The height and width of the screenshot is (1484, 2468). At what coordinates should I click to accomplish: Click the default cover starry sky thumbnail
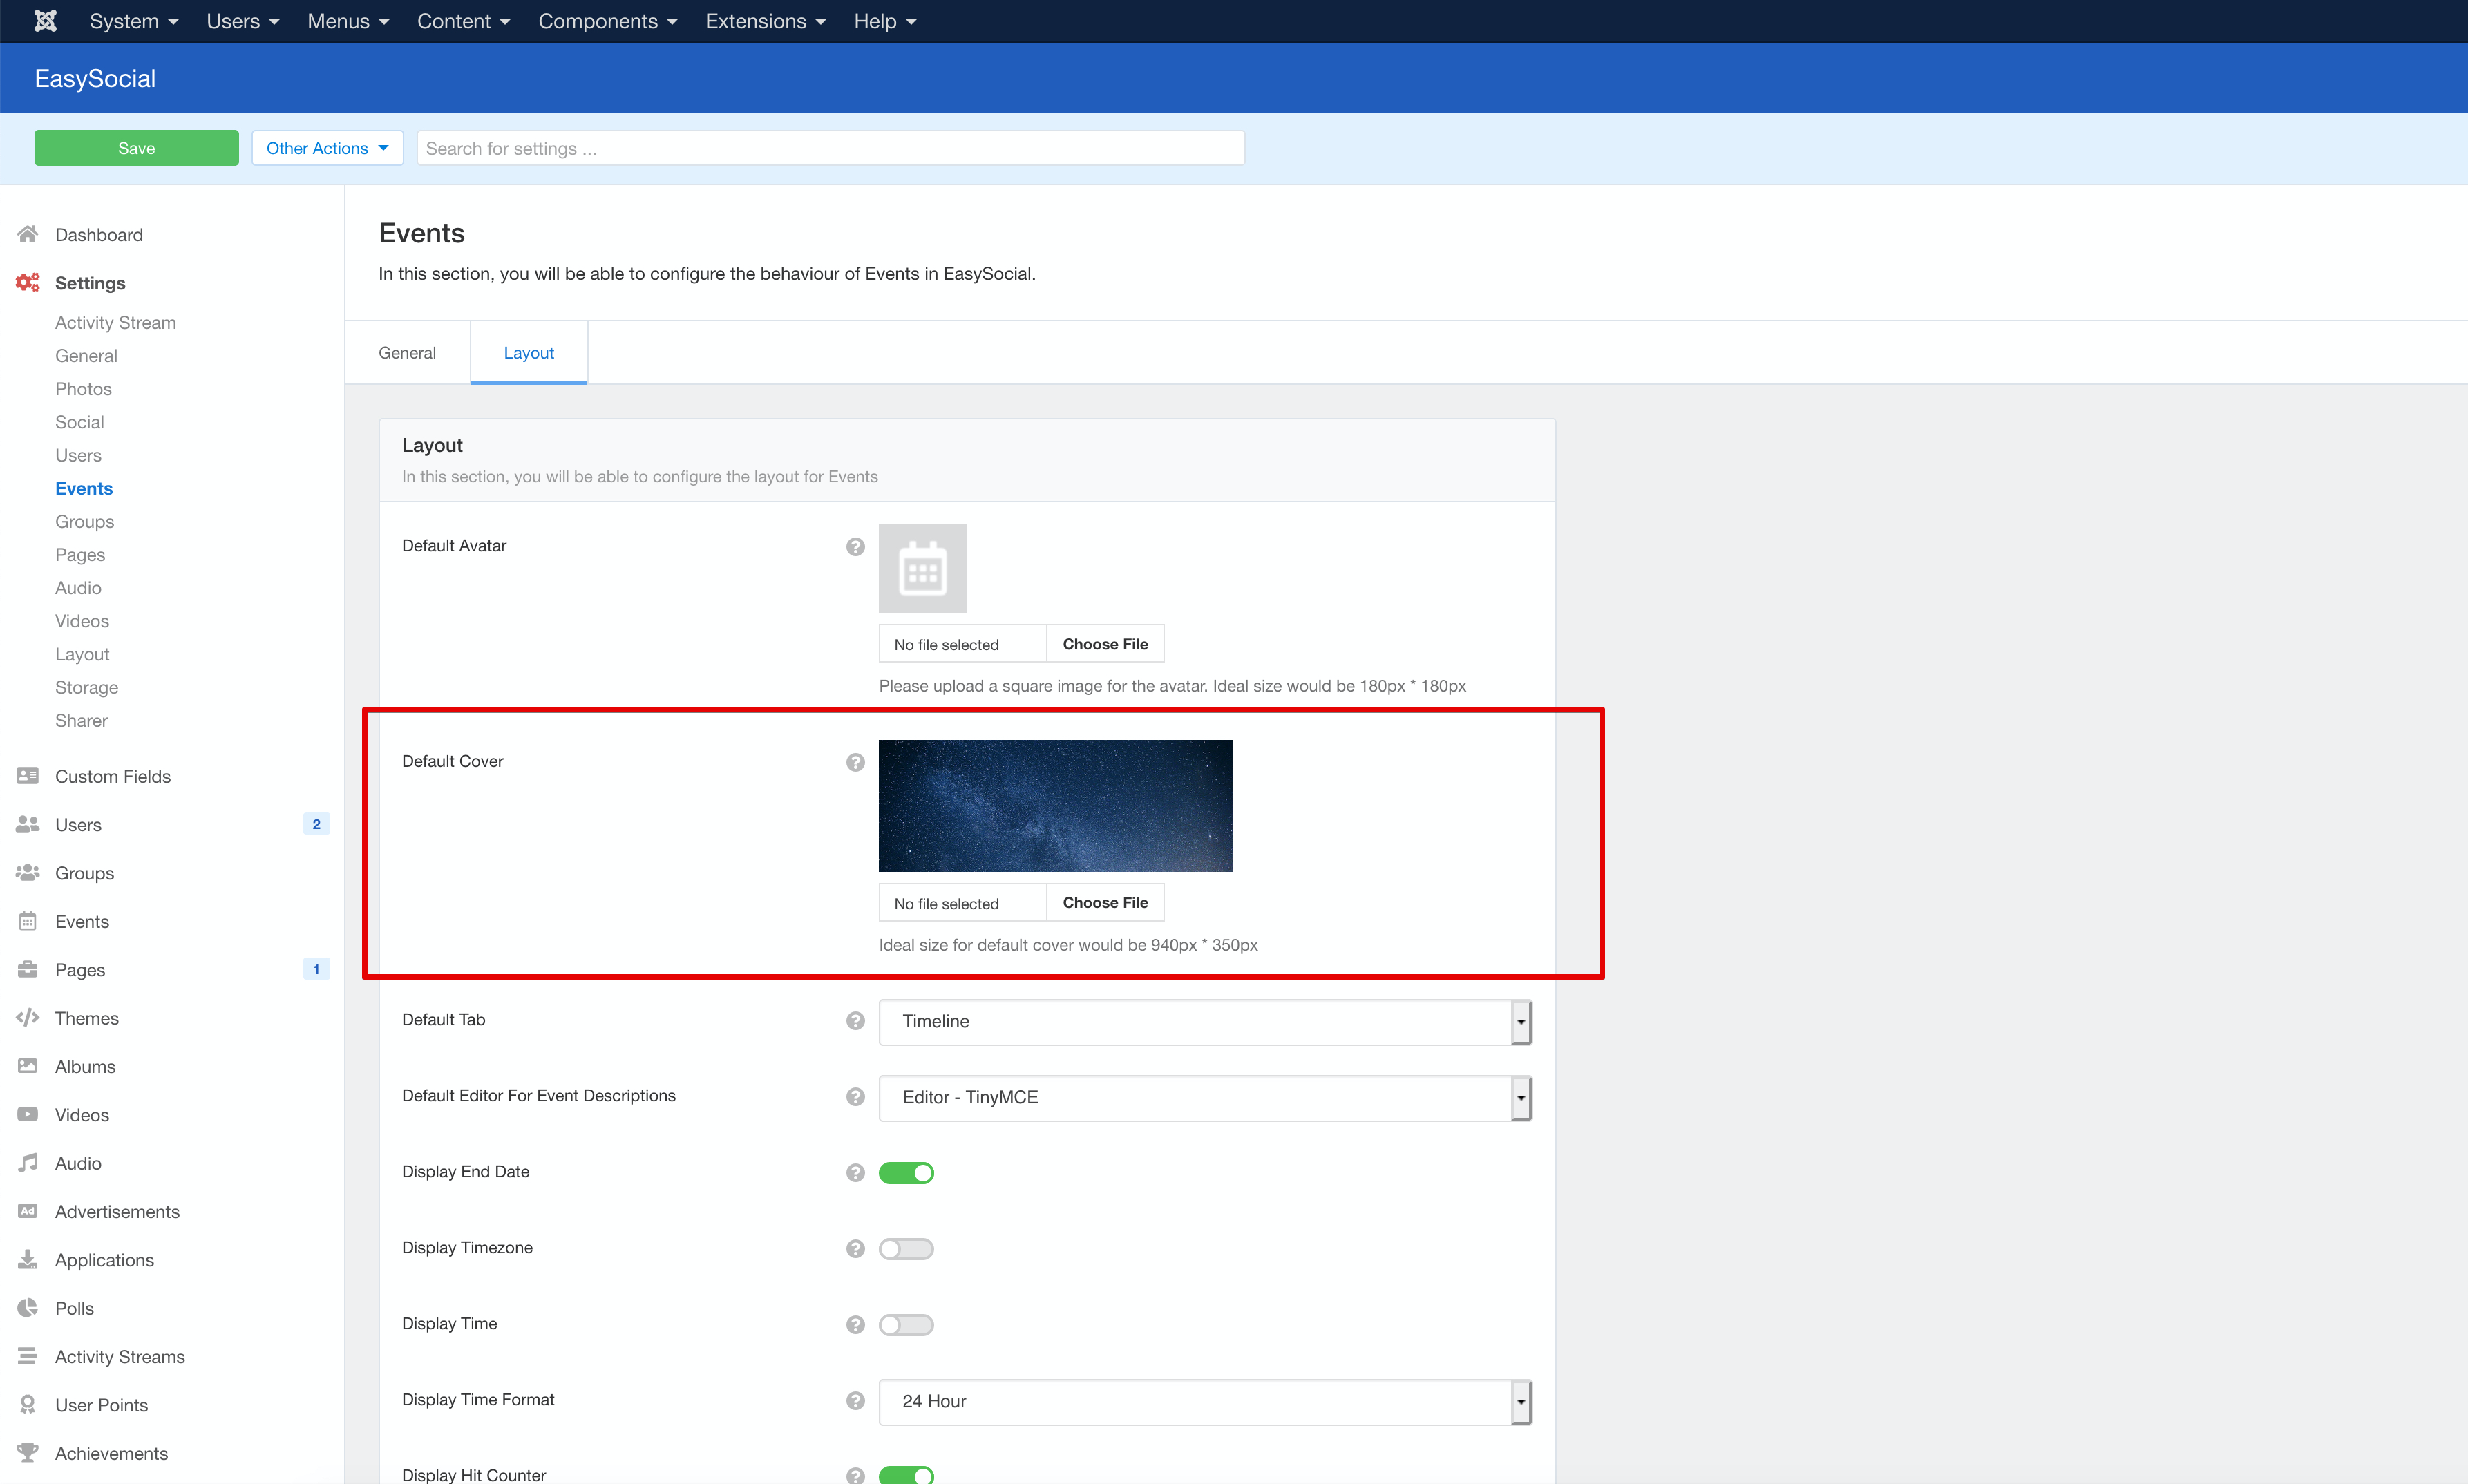pos(1055,806)
